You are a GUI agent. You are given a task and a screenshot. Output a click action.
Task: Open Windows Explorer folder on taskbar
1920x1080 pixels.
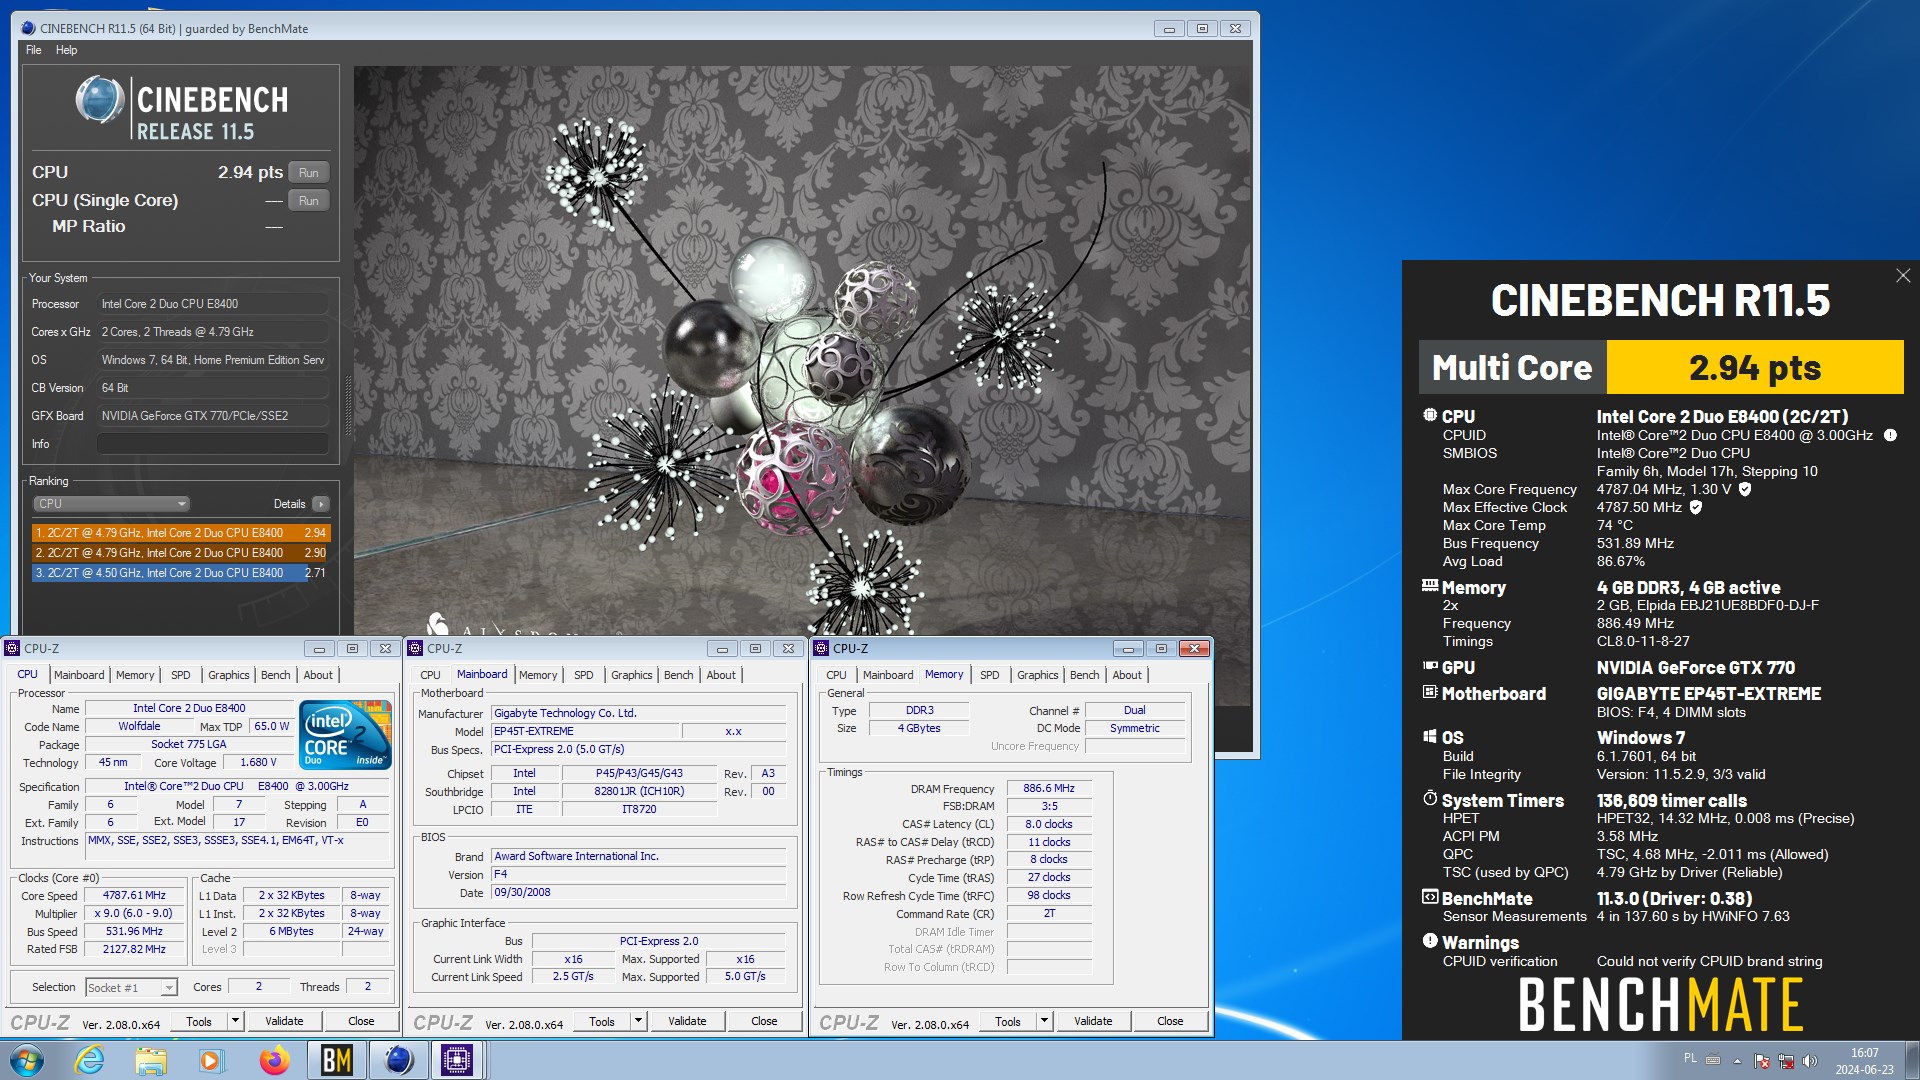[x=151, y=1060]
